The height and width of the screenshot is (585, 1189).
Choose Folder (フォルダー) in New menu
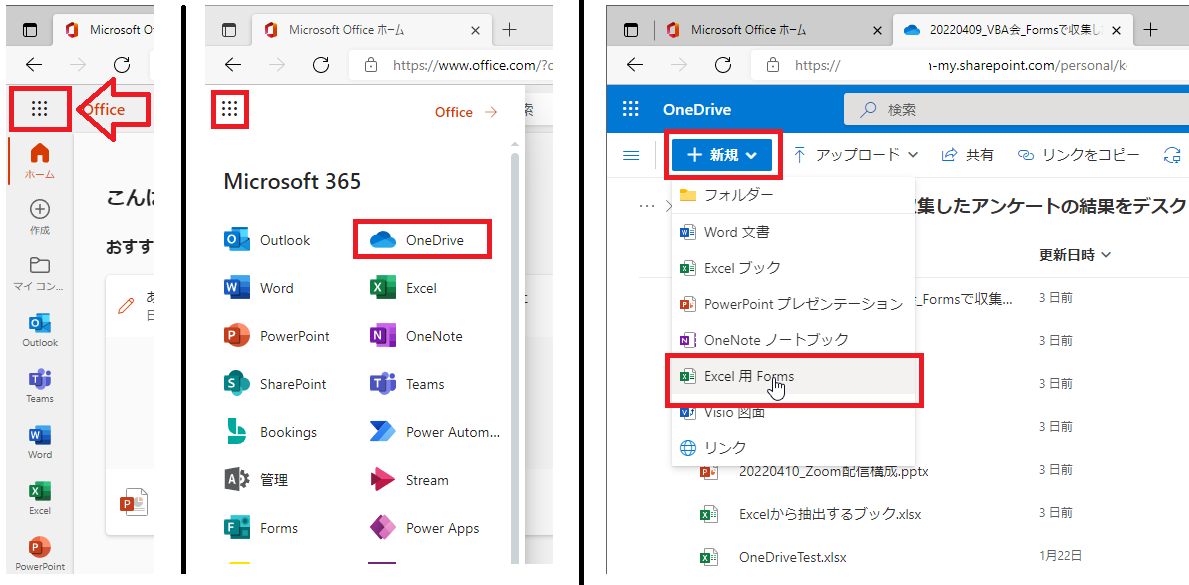(x=793, y=196)
